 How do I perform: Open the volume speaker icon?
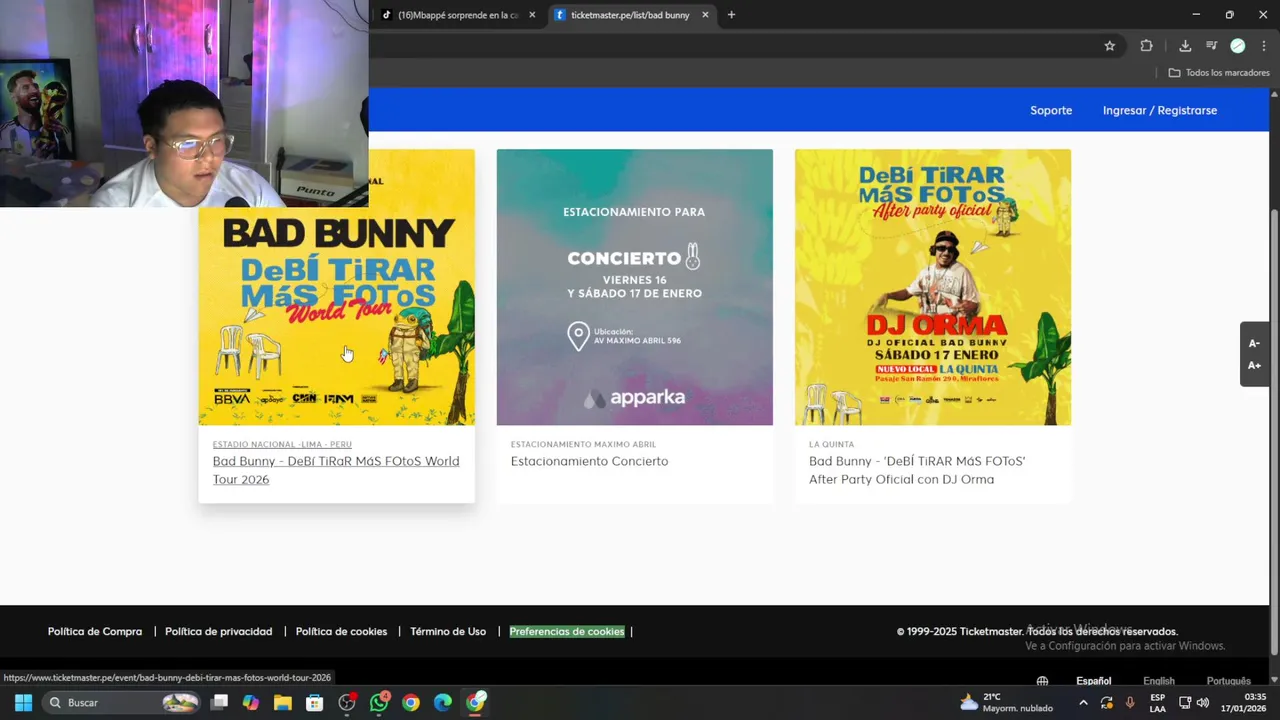coord(1203,703)
